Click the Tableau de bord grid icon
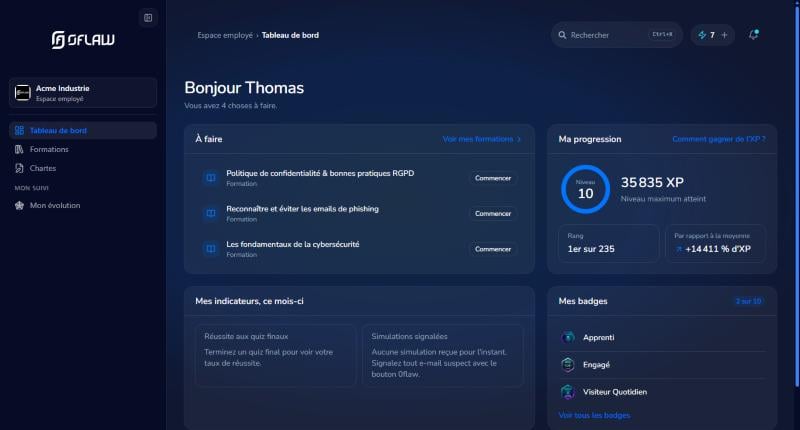 (19, 131)
